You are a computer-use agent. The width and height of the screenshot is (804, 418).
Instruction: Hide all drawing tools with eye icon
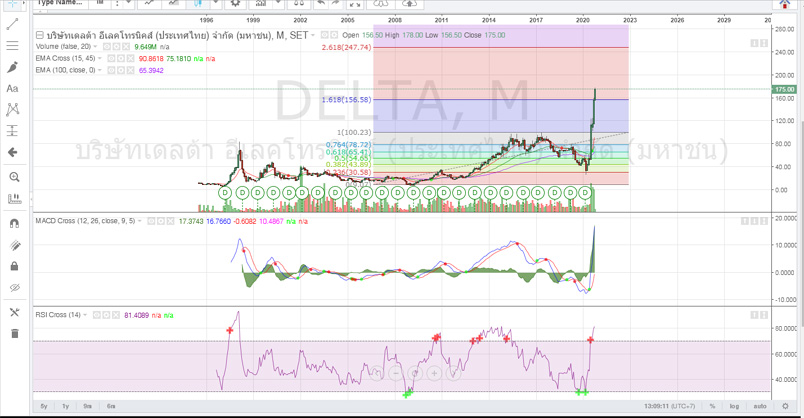coord(14,288)
